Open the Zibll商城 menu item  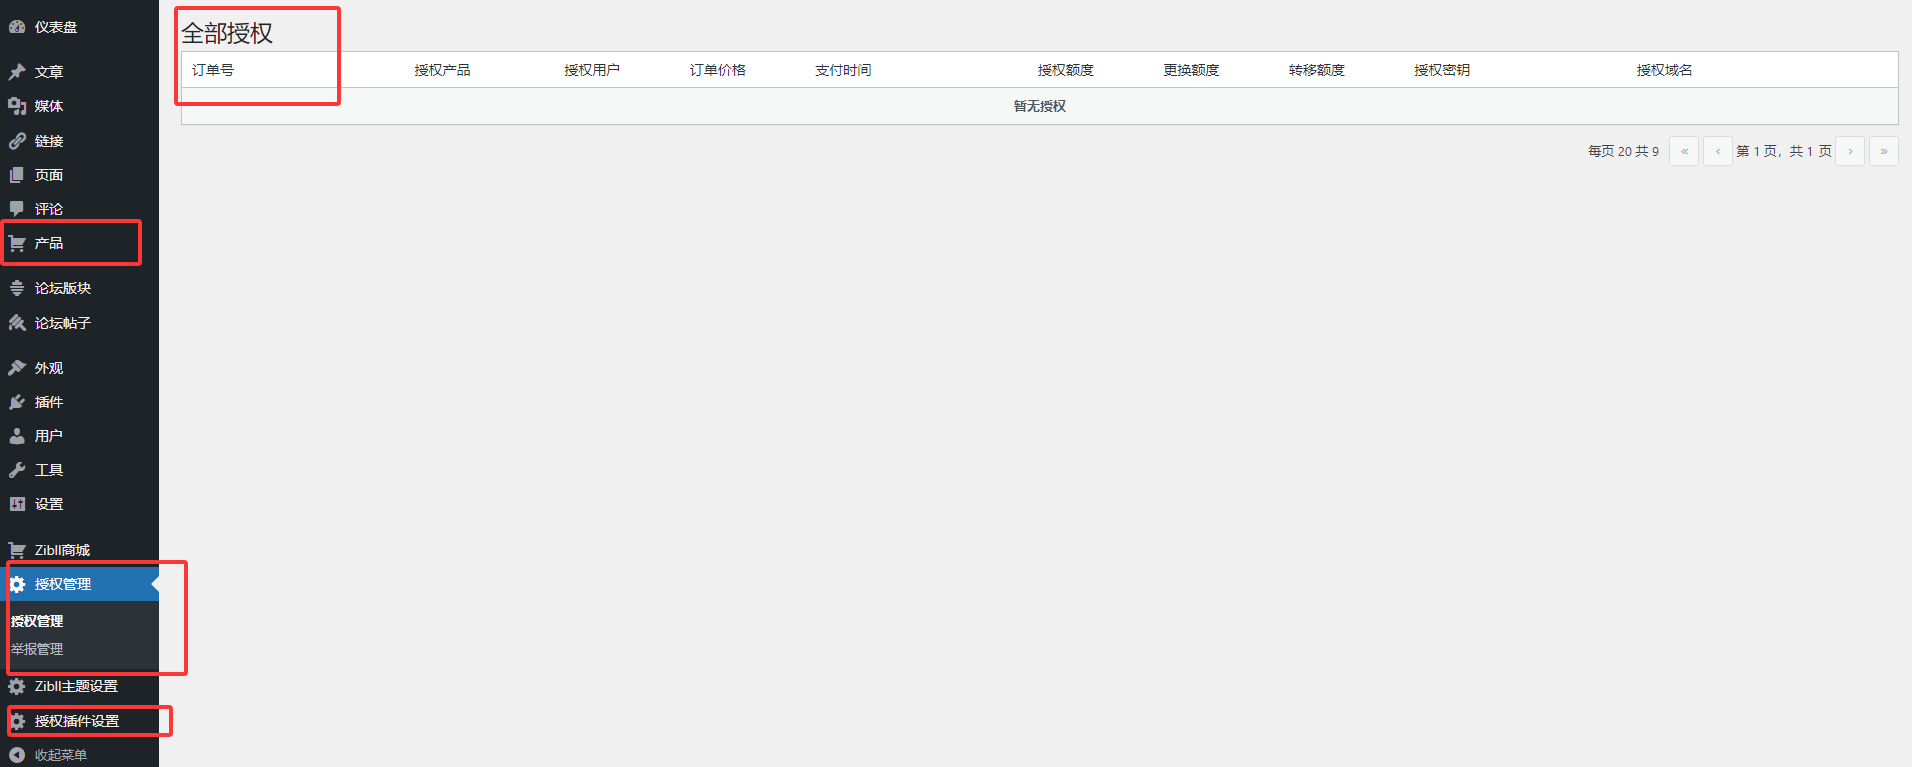(62, 550)
